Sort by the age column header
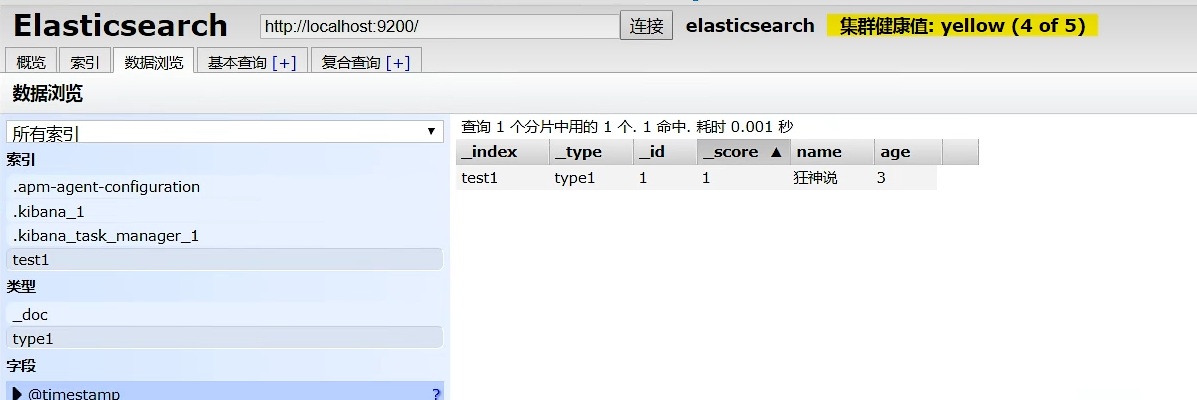 (908, 152)
